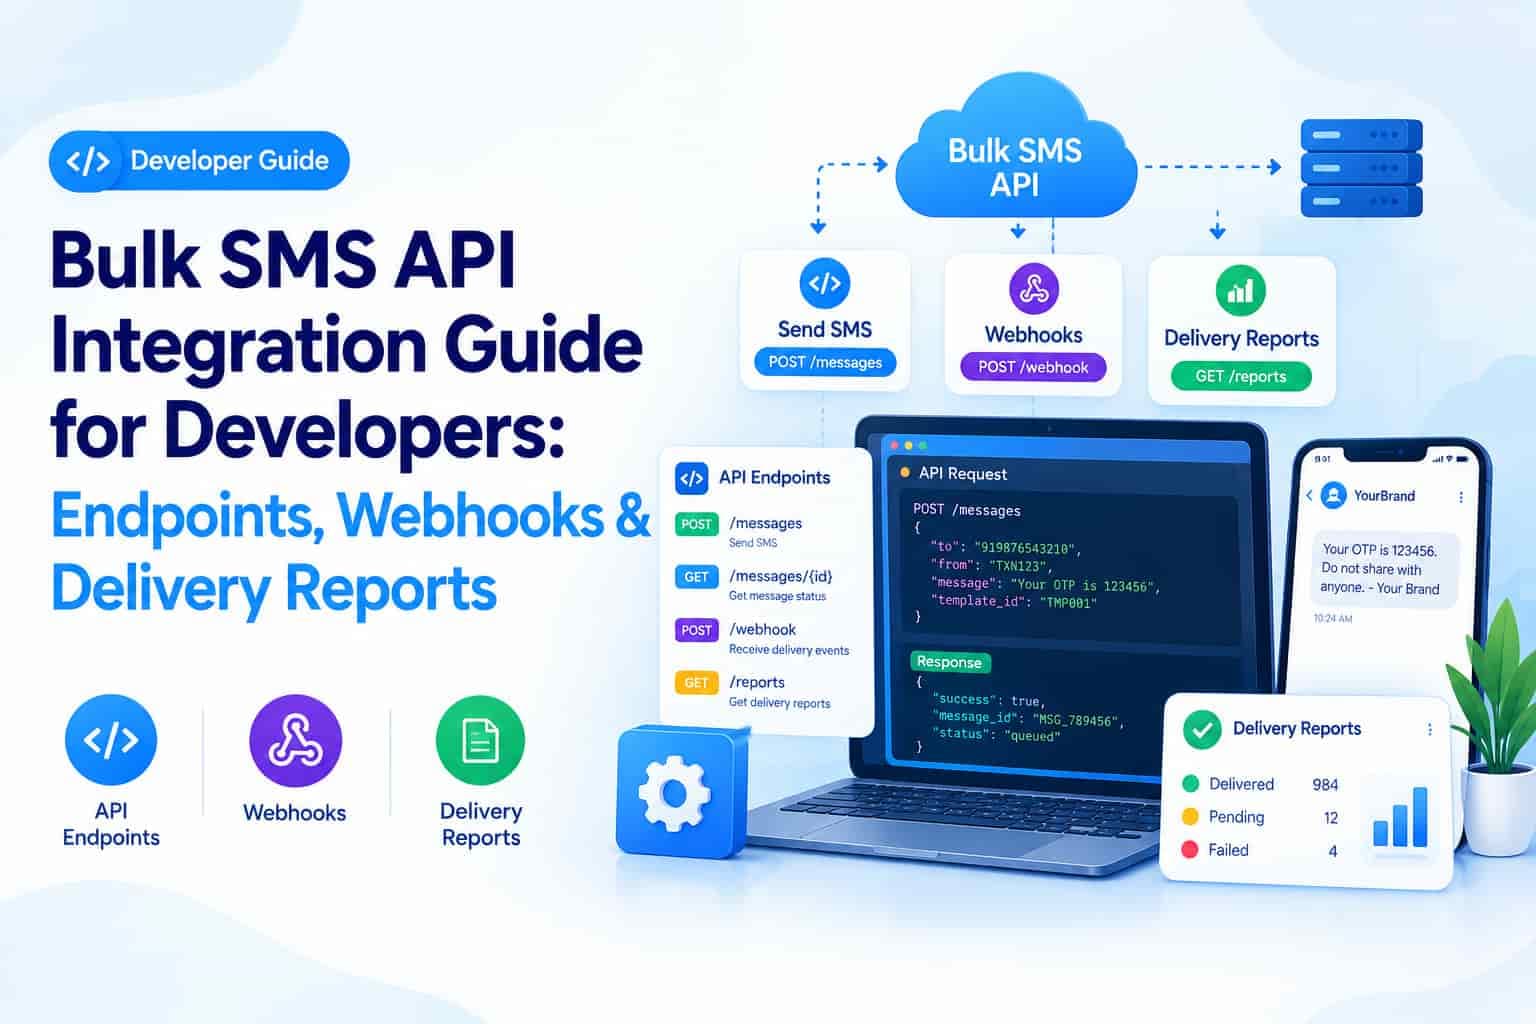Screen dimensions: 1536x1024
Task: Click the large purple Webhooks circle icon
Action: click(x=295, y=741)
